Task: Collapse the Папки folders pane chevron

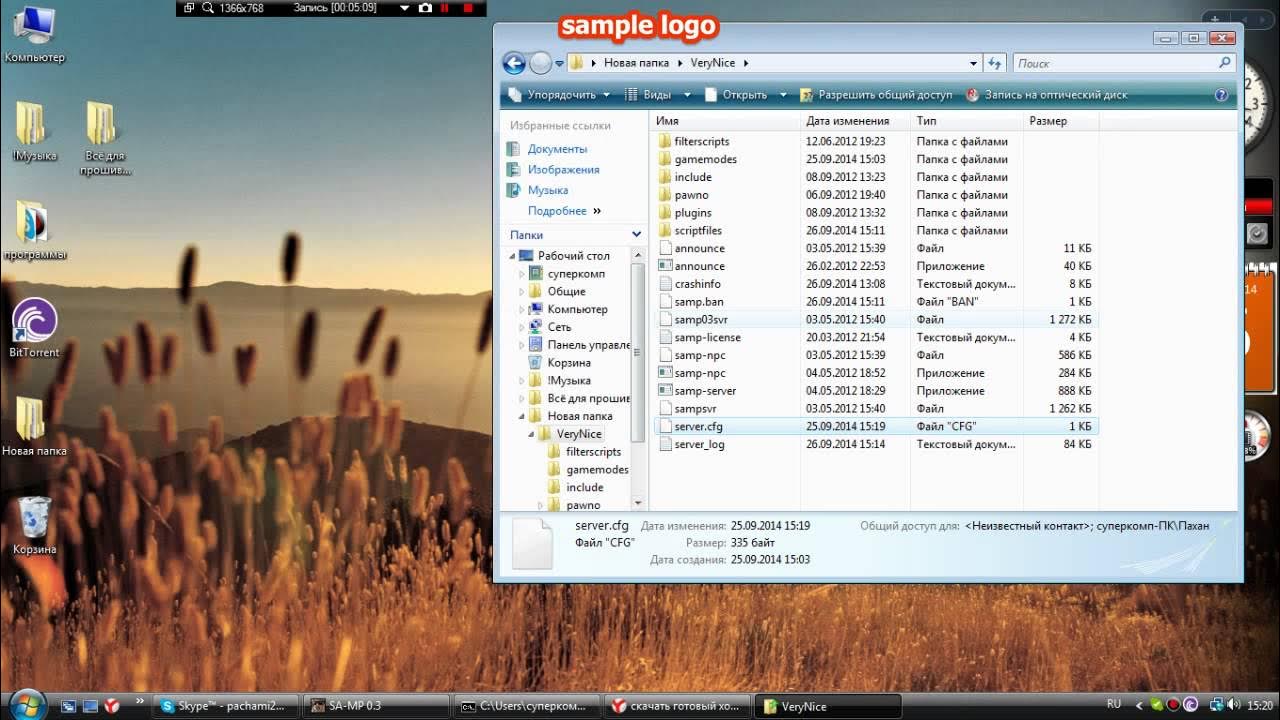Action: [x=636, y=235]
